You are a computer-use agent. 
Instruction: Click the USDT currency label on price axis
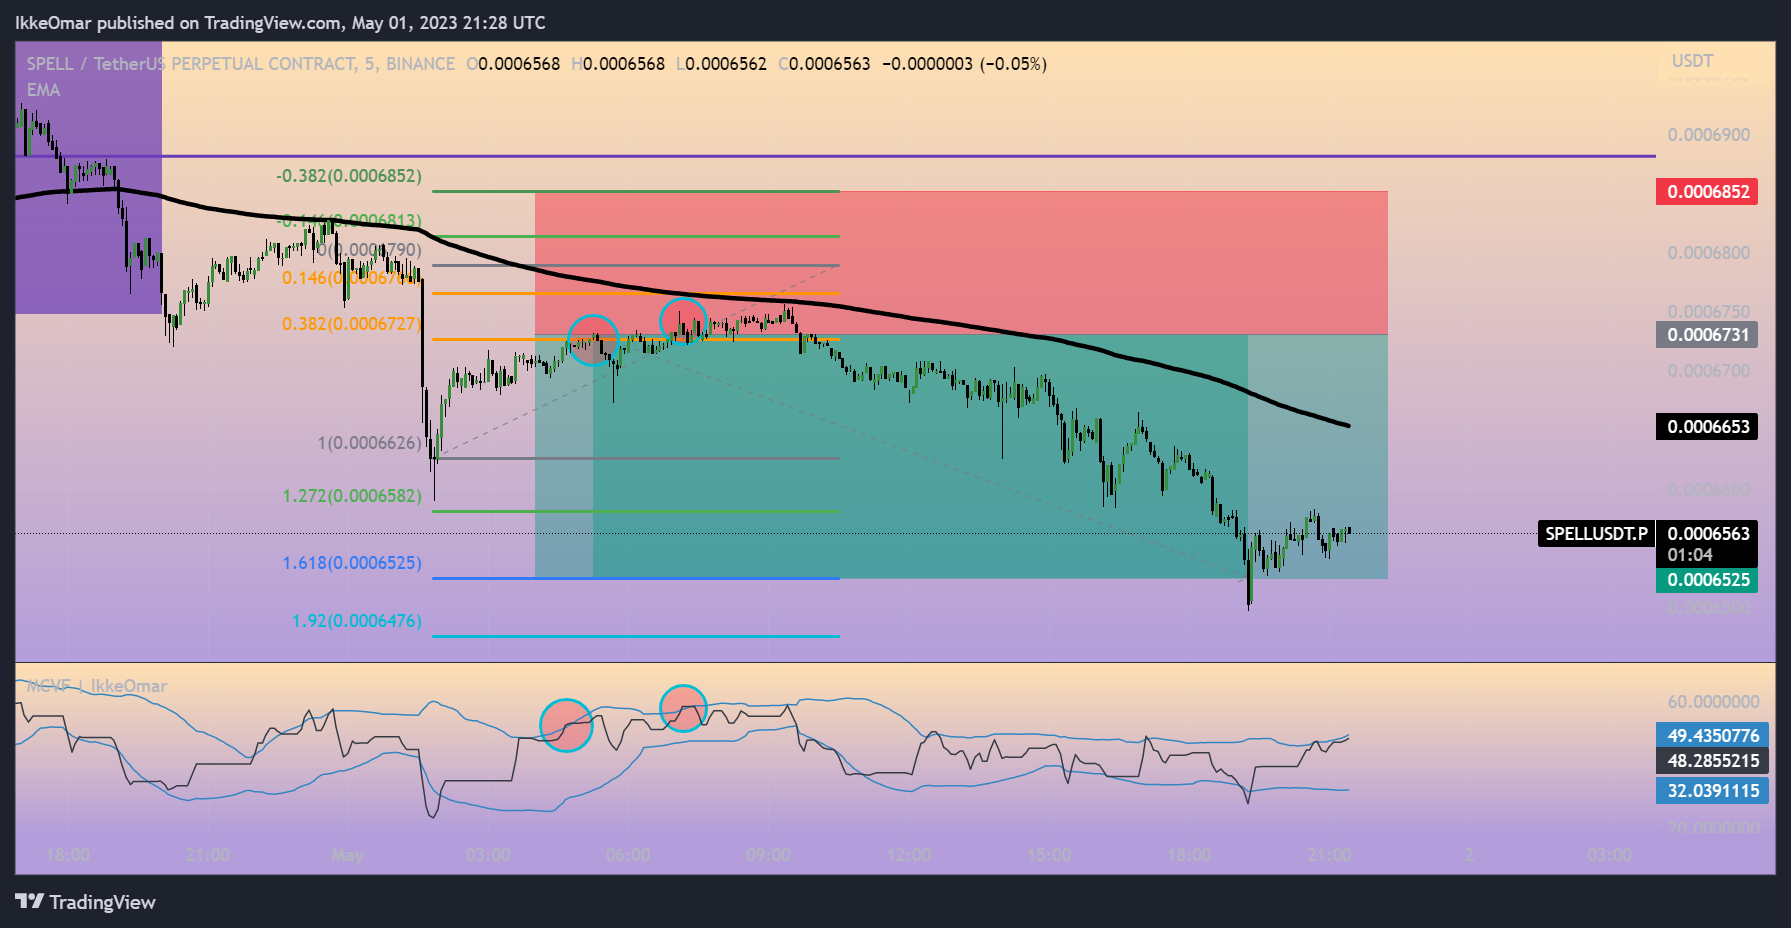tap(1692, 61)
